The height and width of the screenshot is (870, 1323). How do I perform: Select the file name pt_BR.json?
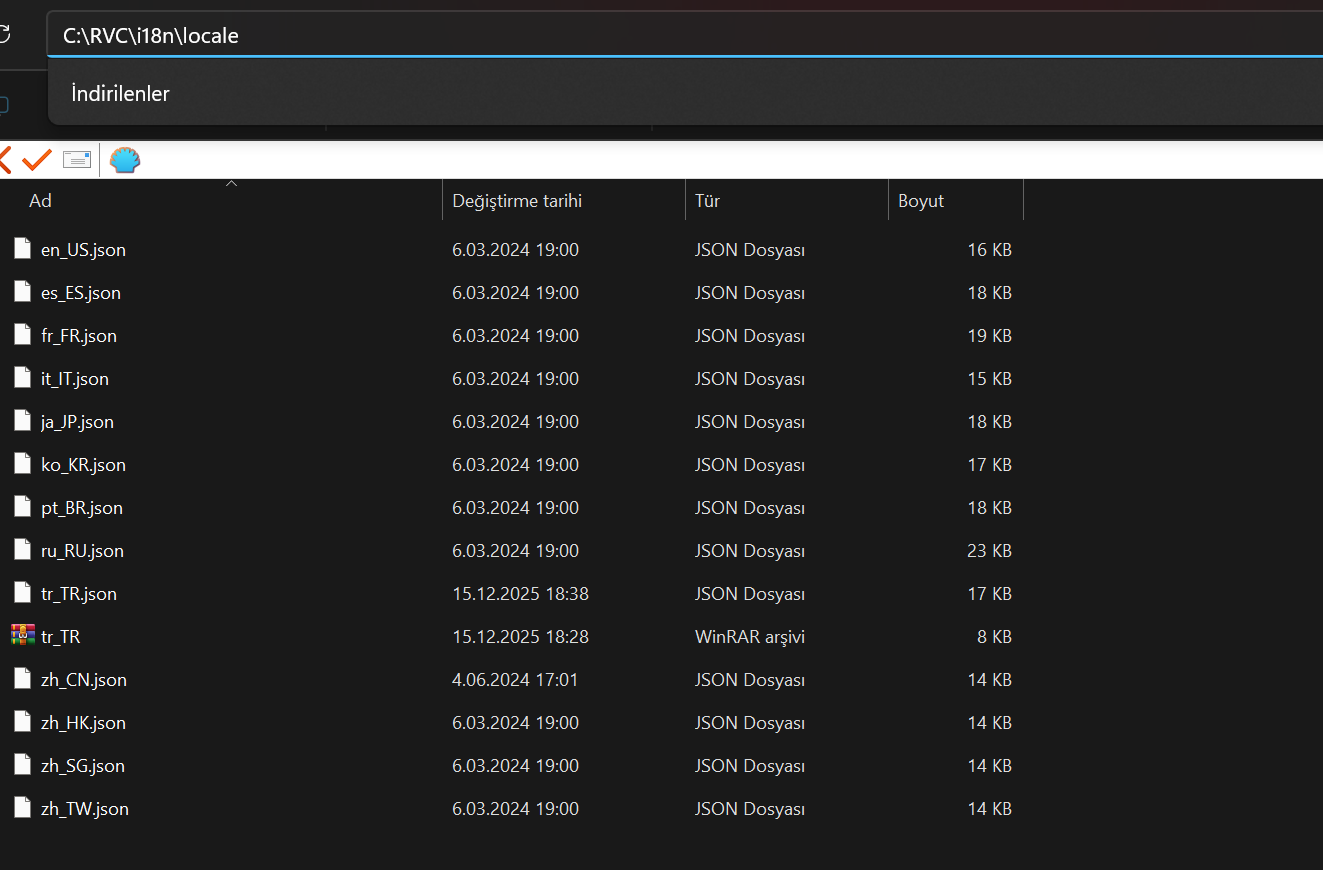click(x=82, y=508)
